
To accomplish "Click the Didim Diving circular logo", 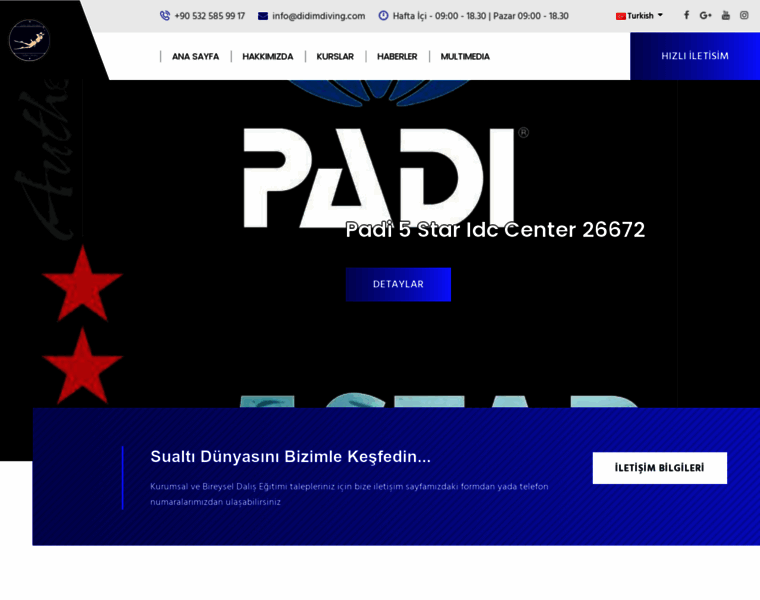I will (29, 40).
